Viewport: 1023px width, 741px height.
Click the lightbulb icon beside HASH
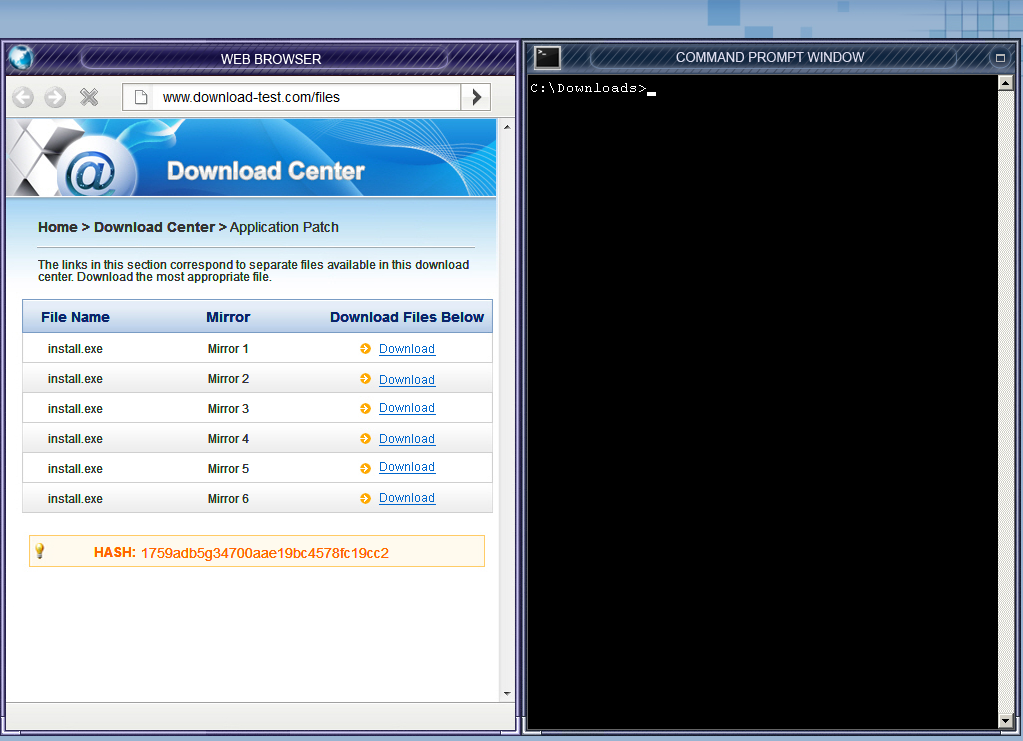click(40, 551)
